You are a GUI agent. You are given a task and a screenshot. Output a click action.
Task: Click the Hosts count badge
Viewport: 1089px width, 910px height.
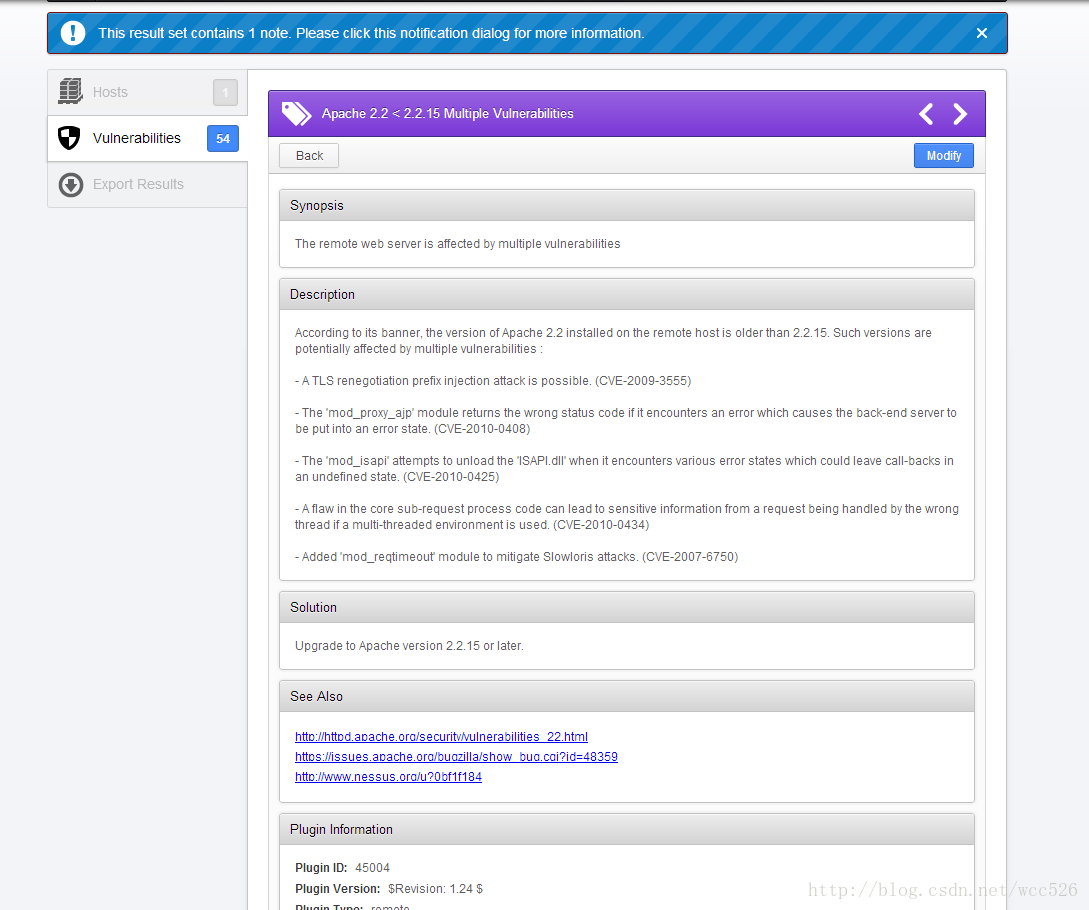pyautogui.click(x=225, y=92)
